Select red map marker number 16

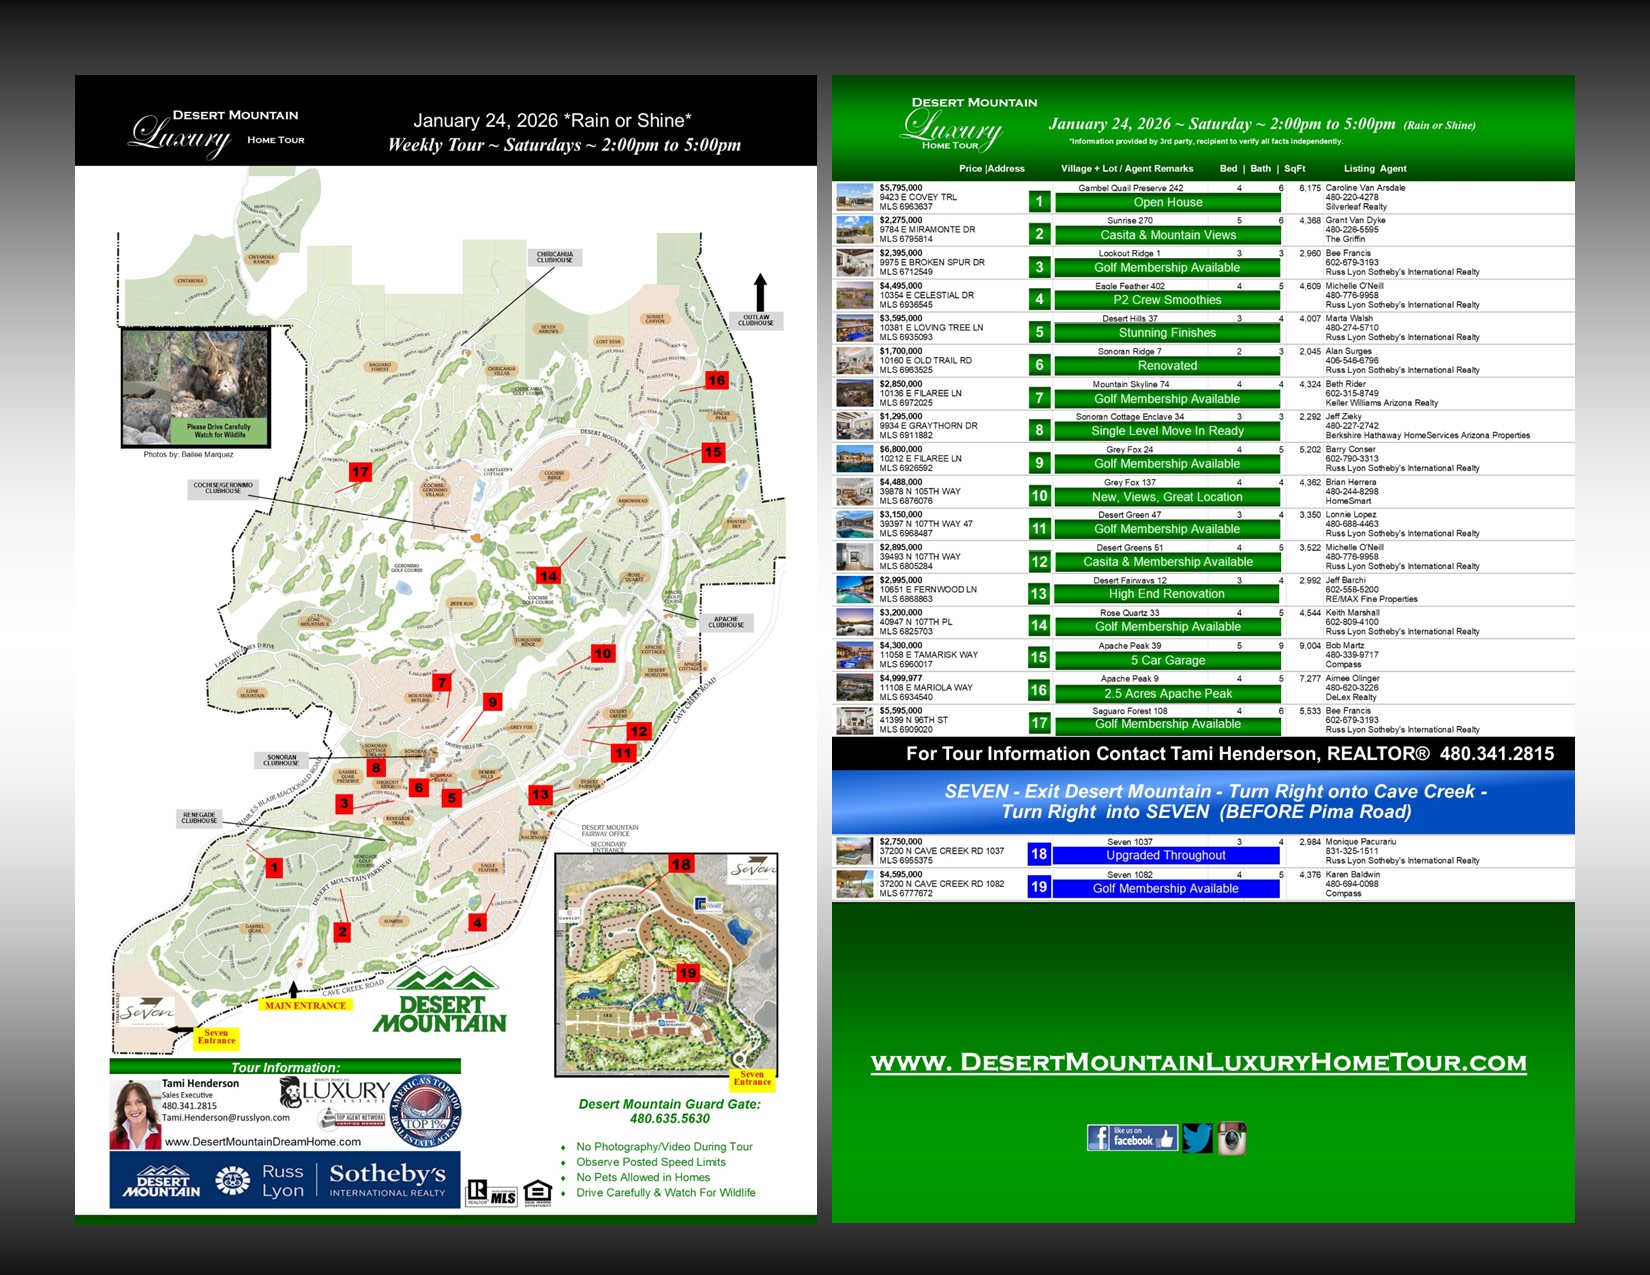click(716, 380)
